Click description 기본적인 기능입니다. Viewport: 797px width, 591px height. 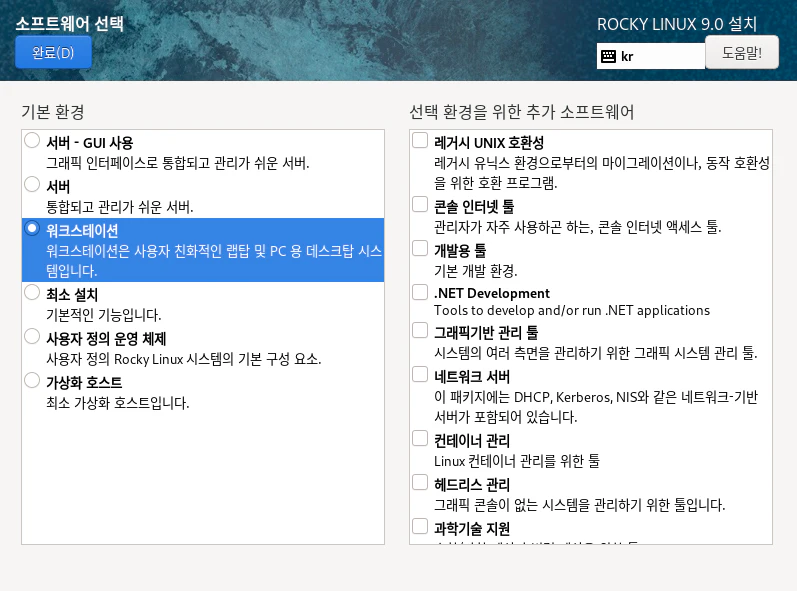click(x=104, y=315)
